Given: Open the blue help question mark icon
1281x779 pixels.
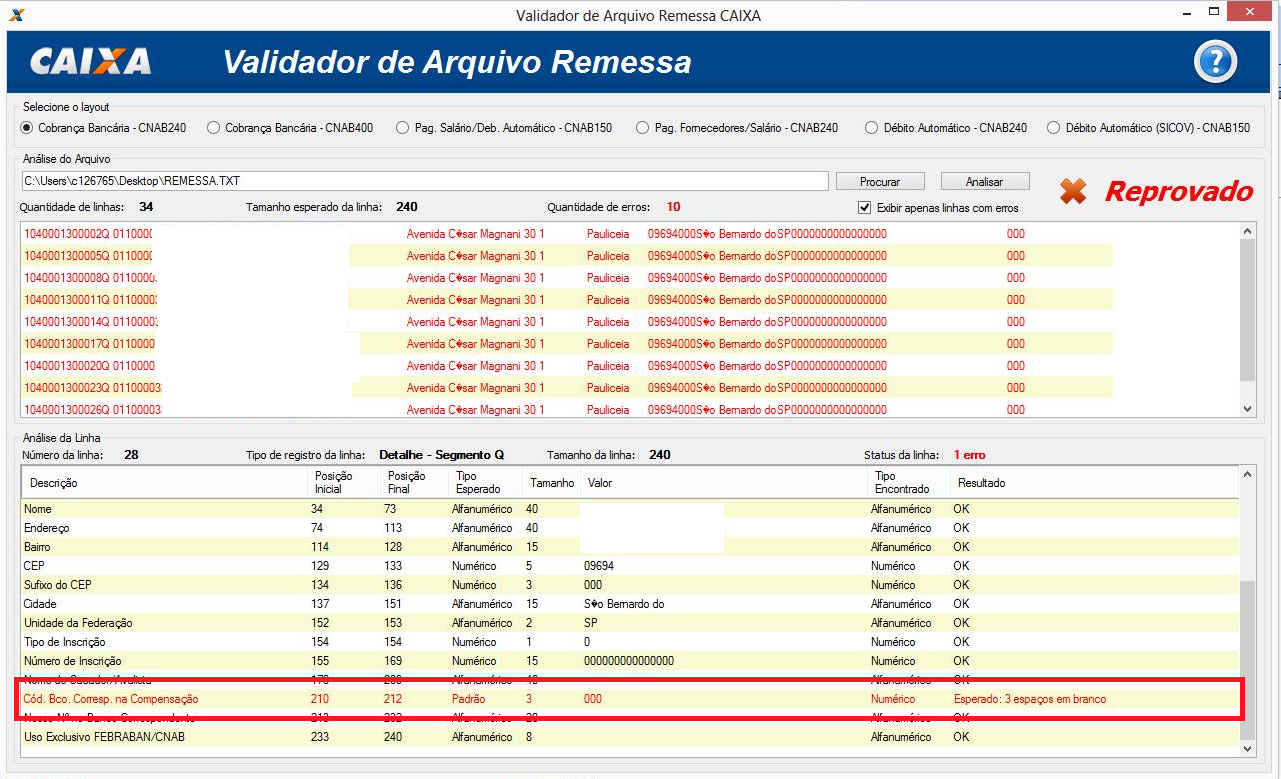Looking at the screenshot, I should [1215, 62].
